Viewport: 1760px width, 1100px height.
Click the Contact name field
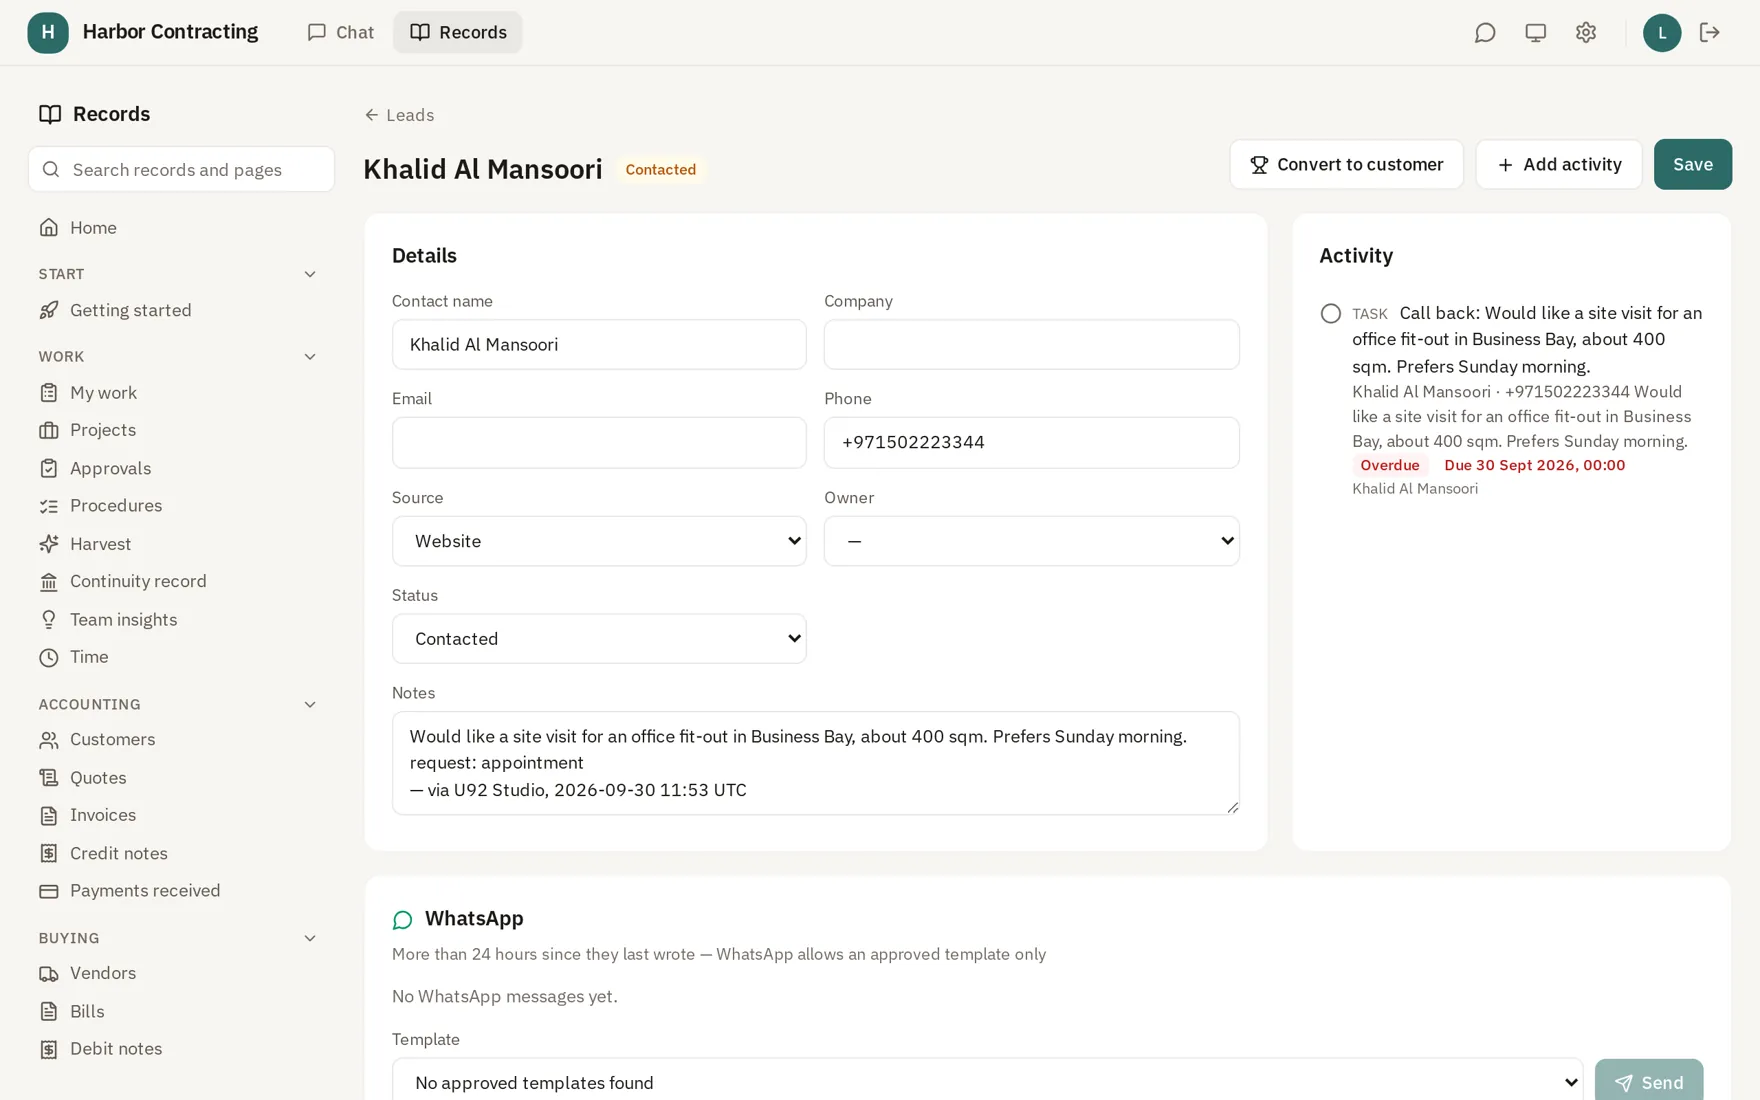(x=599, y=345)
